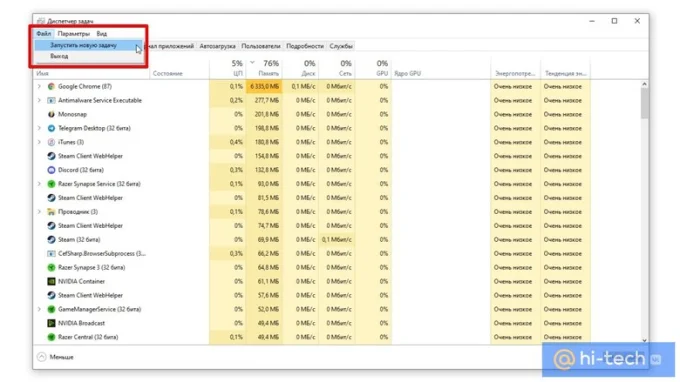
Task: Sort by the Сеть column header
Action: [337, 68]
